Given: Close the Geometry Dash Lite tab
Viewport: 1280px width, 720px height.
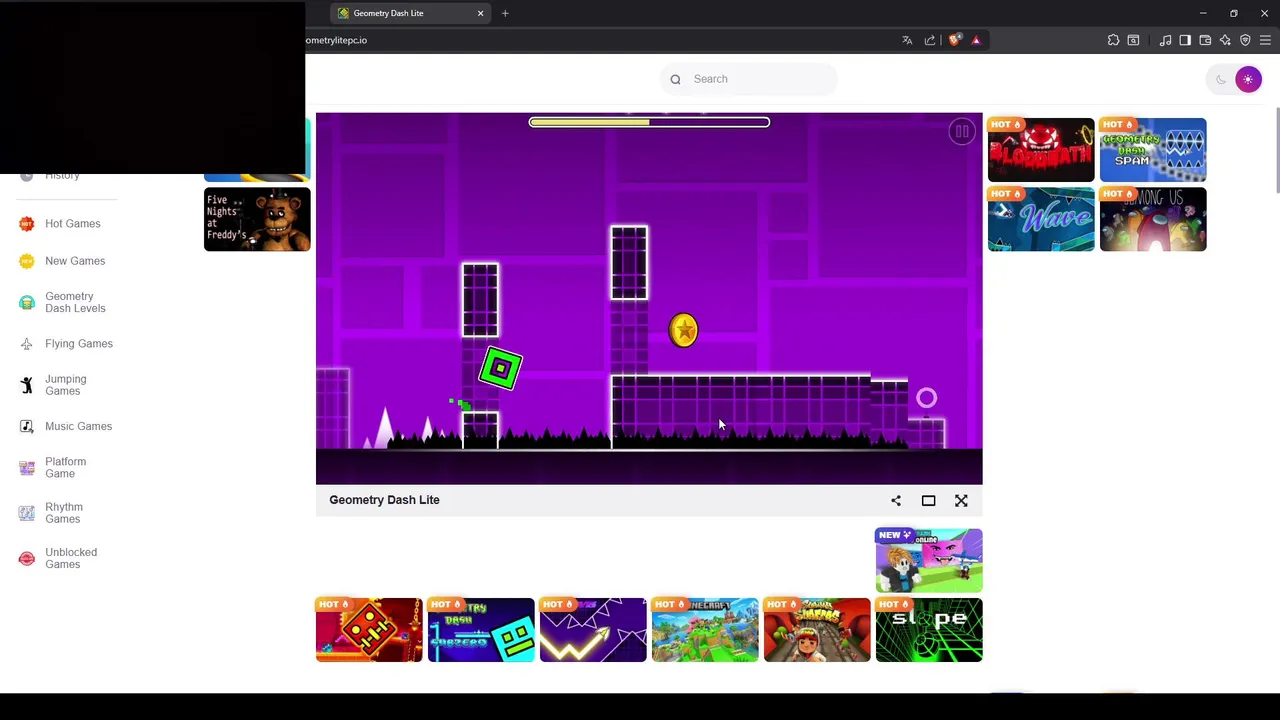Looking at the screenshot, I should 480,13.
